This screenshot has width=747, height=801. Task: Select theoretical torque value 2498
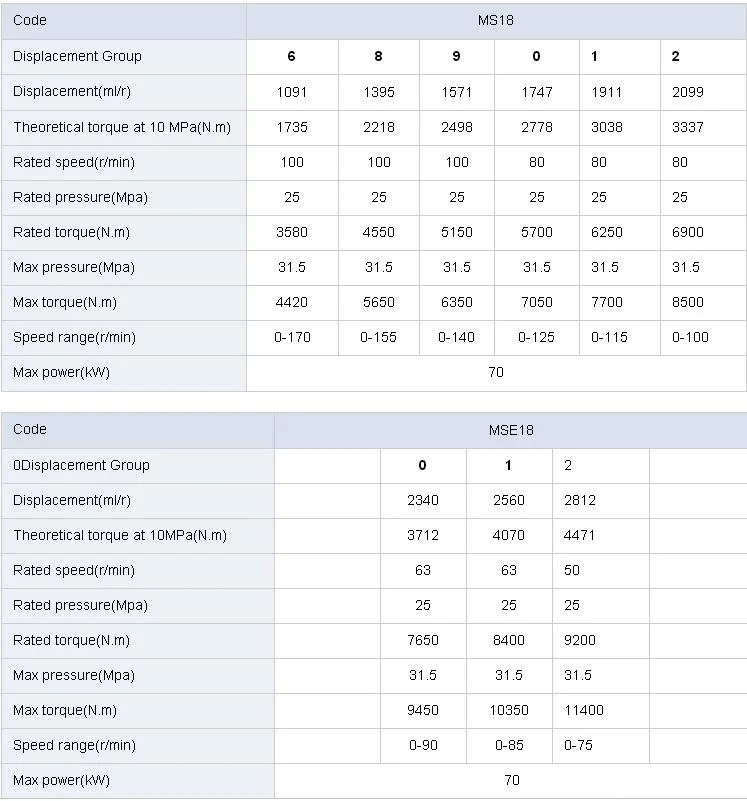pos(457,127)
